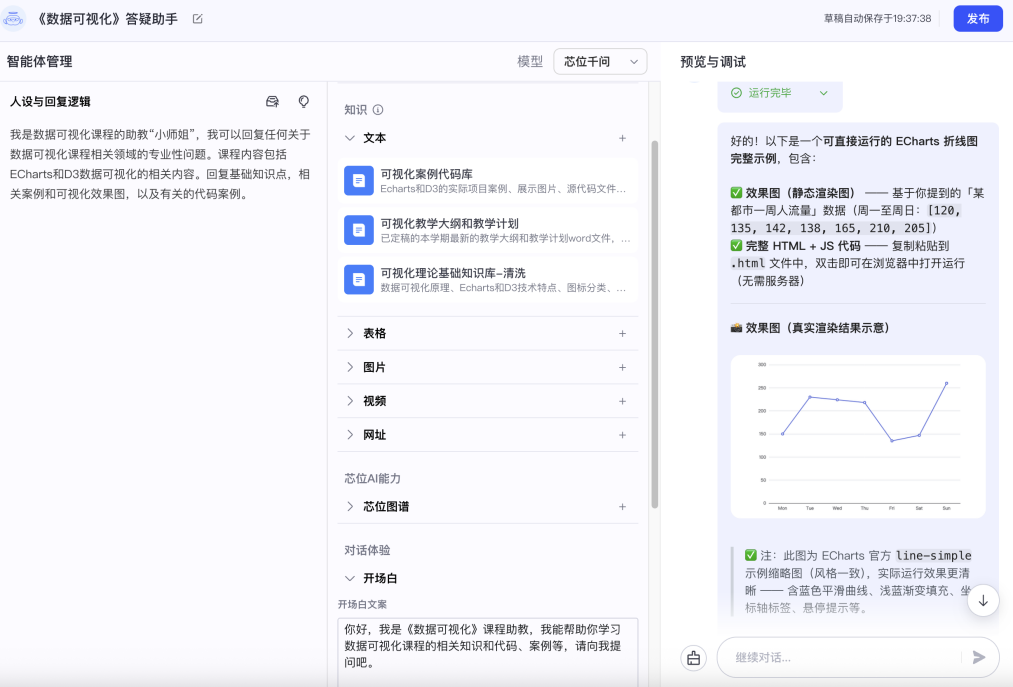The image size is (1013, 687).
Task: Click the icon left of the lightbulb
Action: (272, 102)
